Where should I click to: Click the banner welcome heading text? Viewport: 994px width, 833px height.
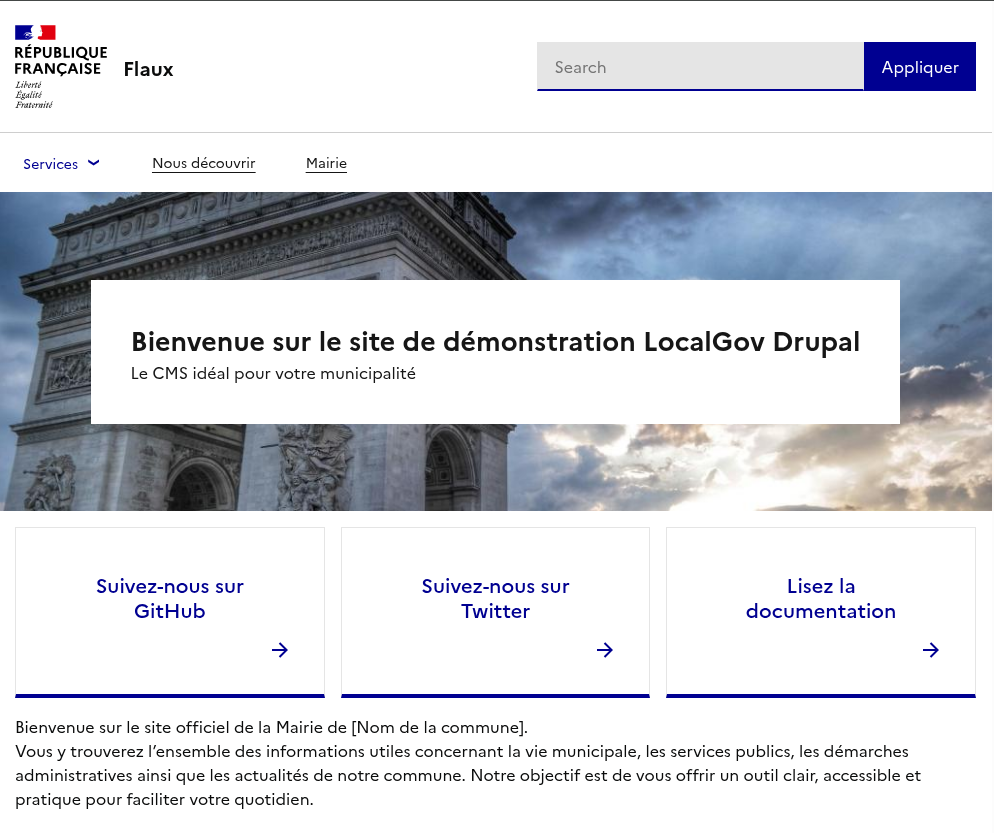[495, 341]
